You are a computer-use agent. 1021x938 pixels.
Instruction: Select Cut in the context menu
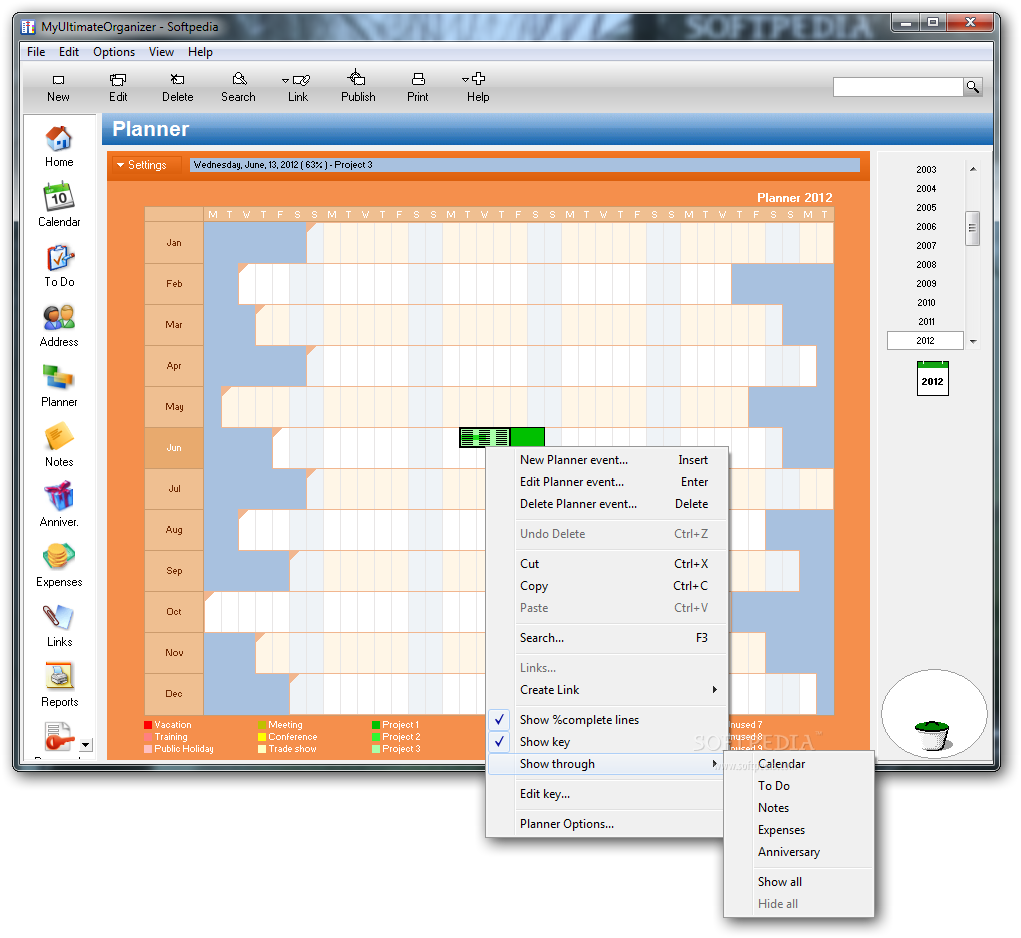(606, 564)
